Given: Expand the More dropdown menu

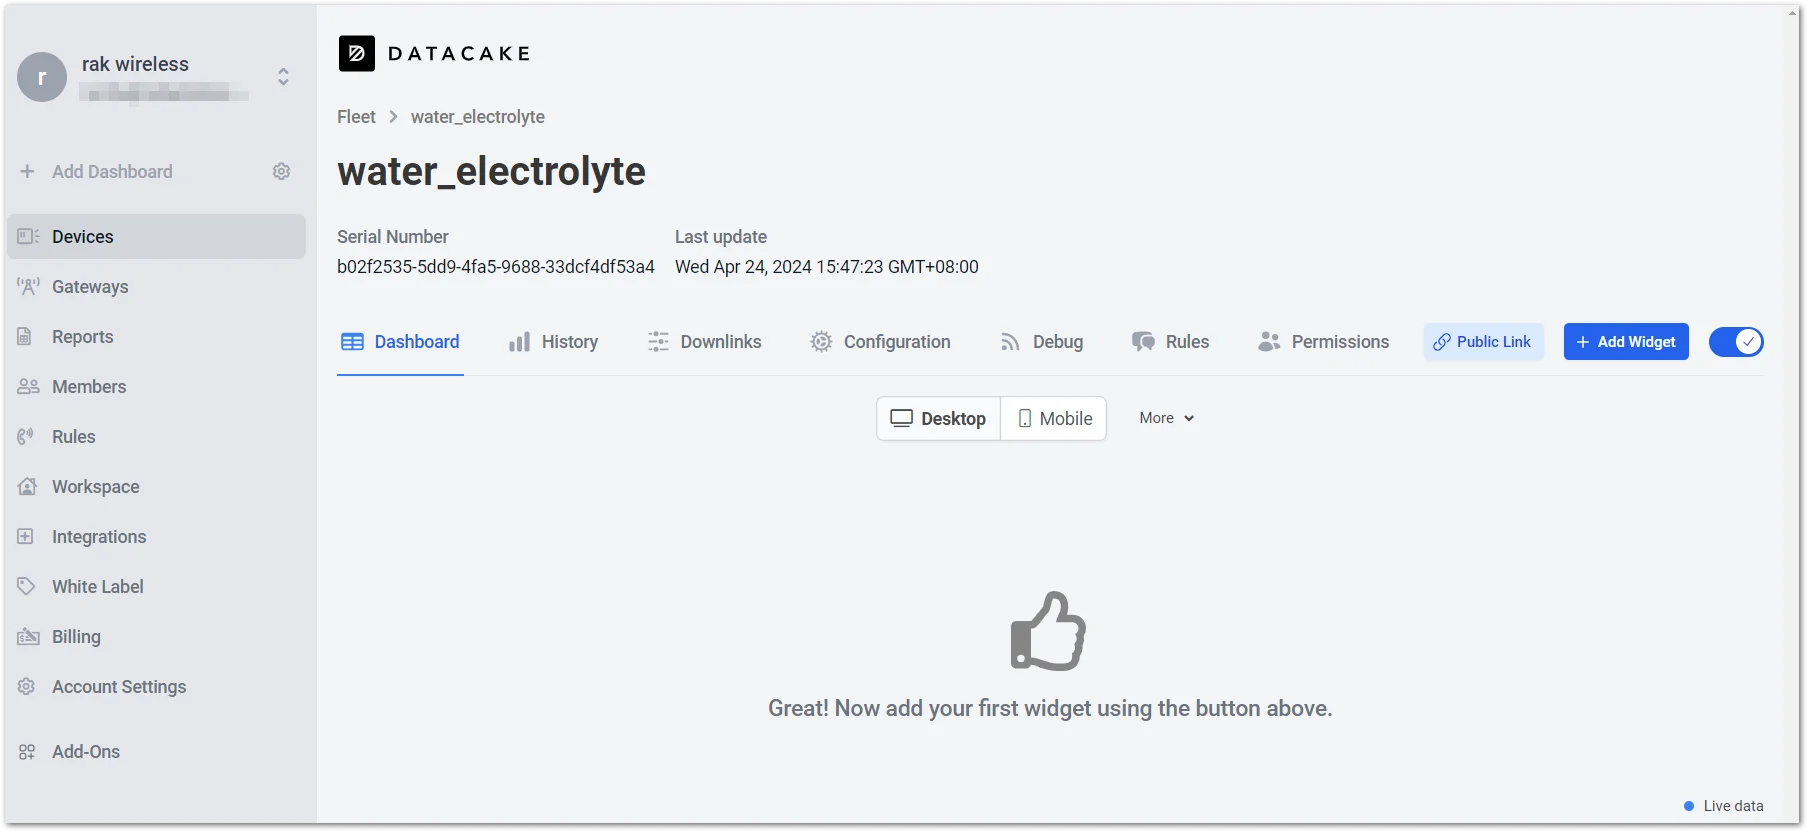Looking at the screenshot, I should 1167,418.
